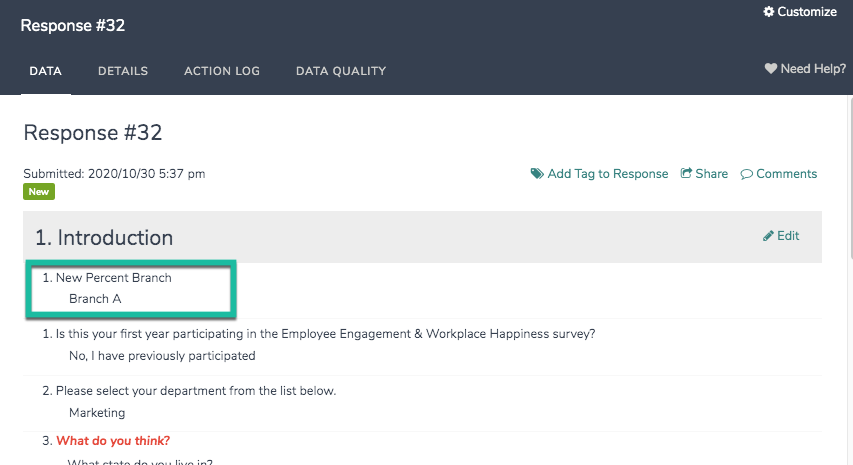Click the tag icon beside Add Tag

point(537,174)
